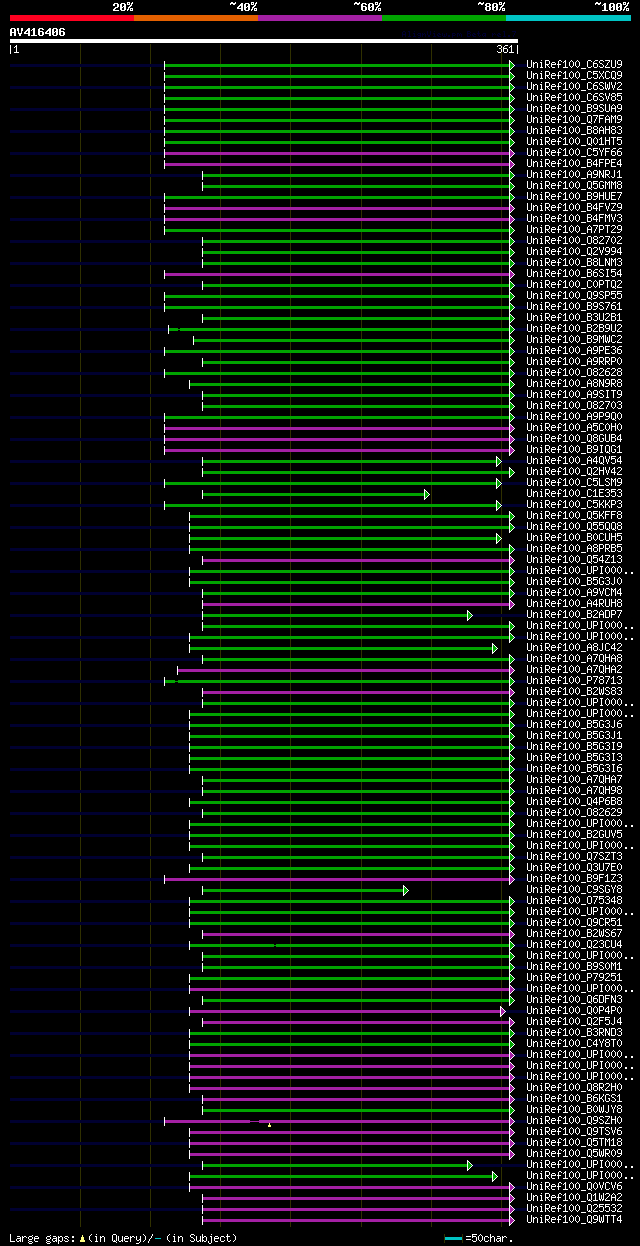Open hit UniRef100_B2GUV5

pyautogui.click(x=574, y=835)
